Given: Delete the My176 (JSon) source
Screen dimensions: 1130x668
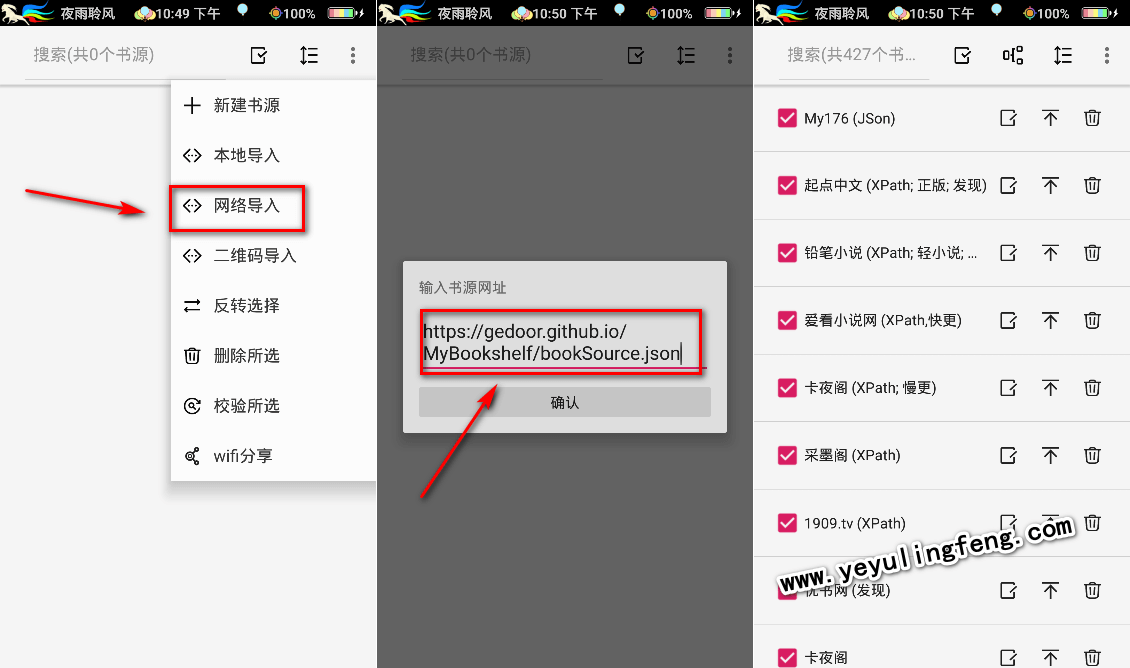Looking at the screenshot, I should 1093,118.
